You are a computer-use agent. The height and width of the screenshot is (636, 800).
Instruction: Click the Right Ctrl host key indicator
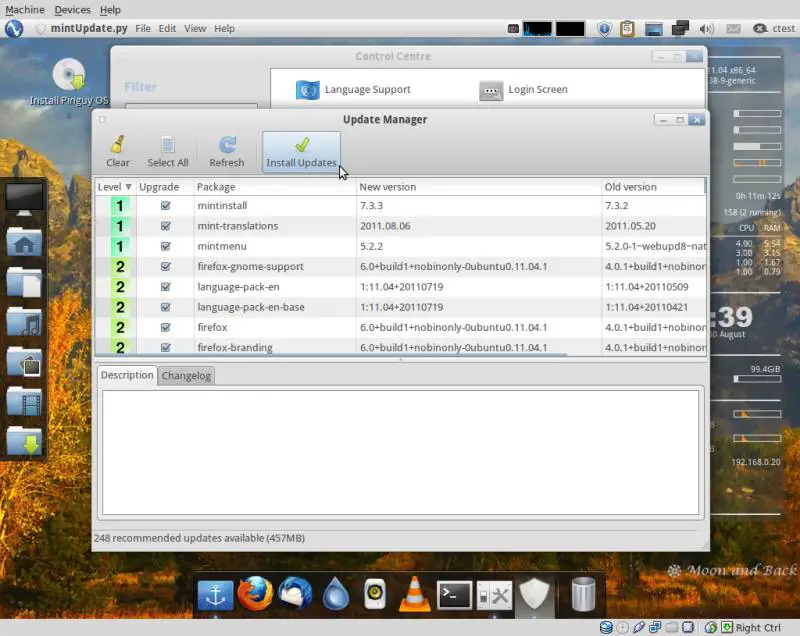pos(758,628)
